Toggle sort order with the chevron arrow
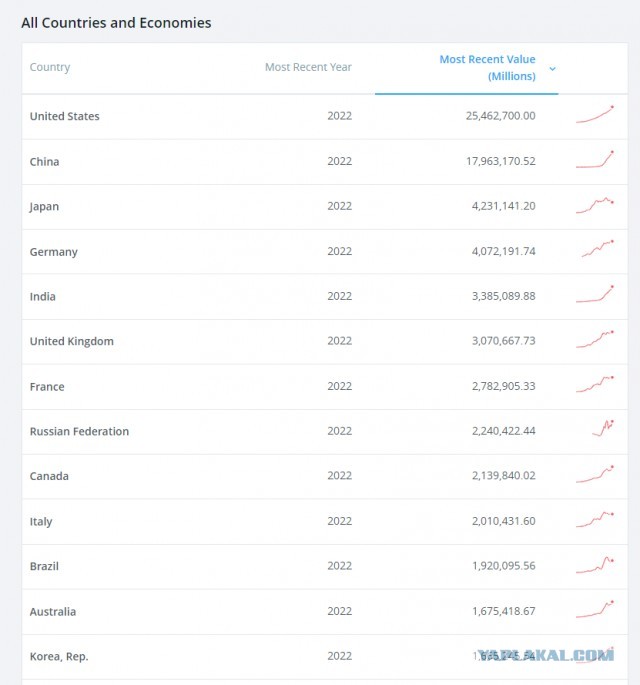Image resolution: width=640 pixels, height=685 pixels. pyautogui.click(x=552, y=69)
